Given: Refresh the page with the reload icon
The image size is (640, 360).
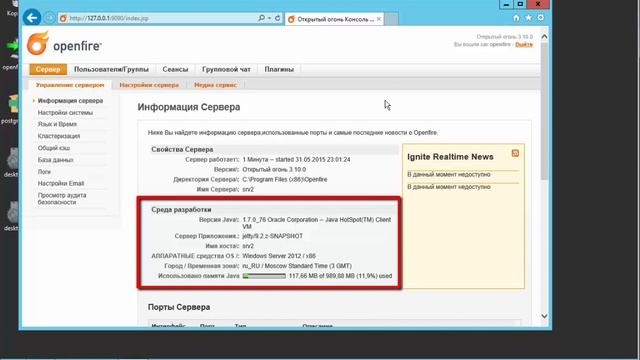Looking at the screenshot, I should click(x=278, y=18).
